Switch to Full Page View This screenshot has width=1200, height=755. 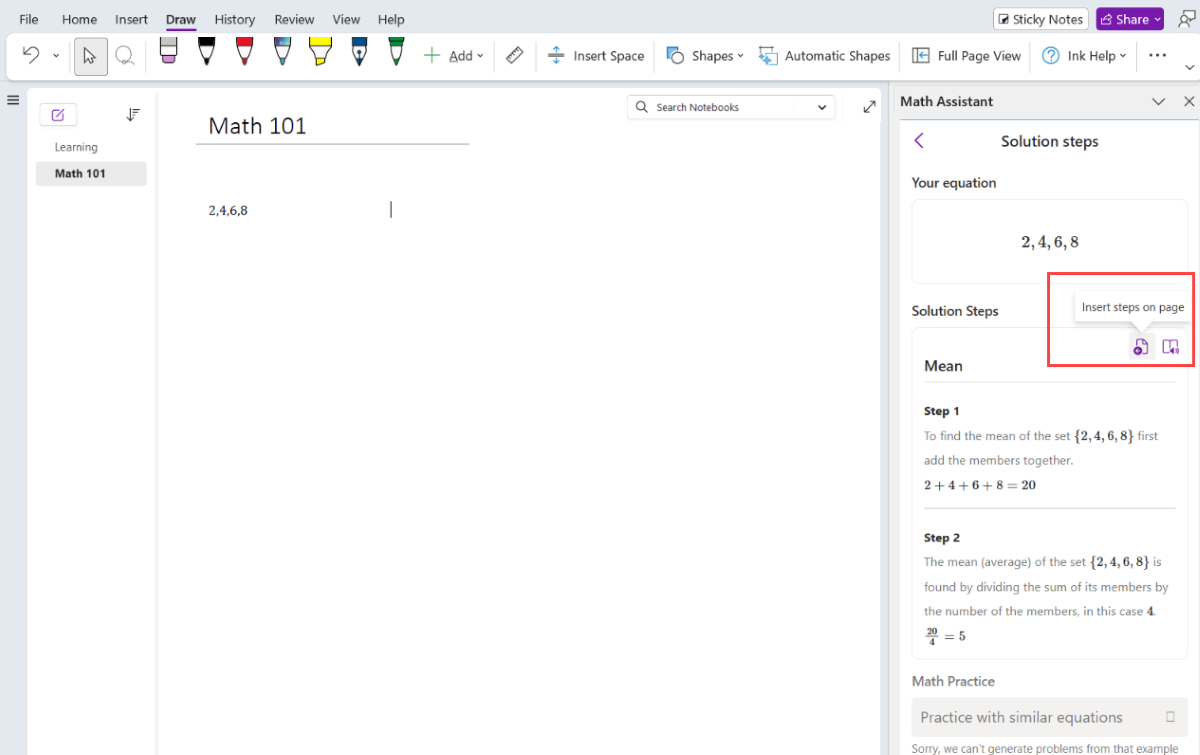pos(967,56)
